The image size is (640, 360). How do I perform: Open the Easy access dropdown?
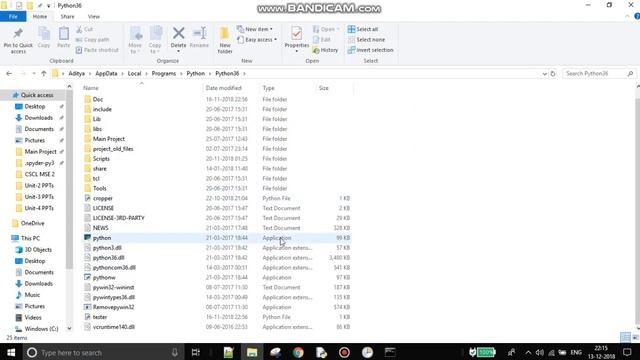(257, 40)
